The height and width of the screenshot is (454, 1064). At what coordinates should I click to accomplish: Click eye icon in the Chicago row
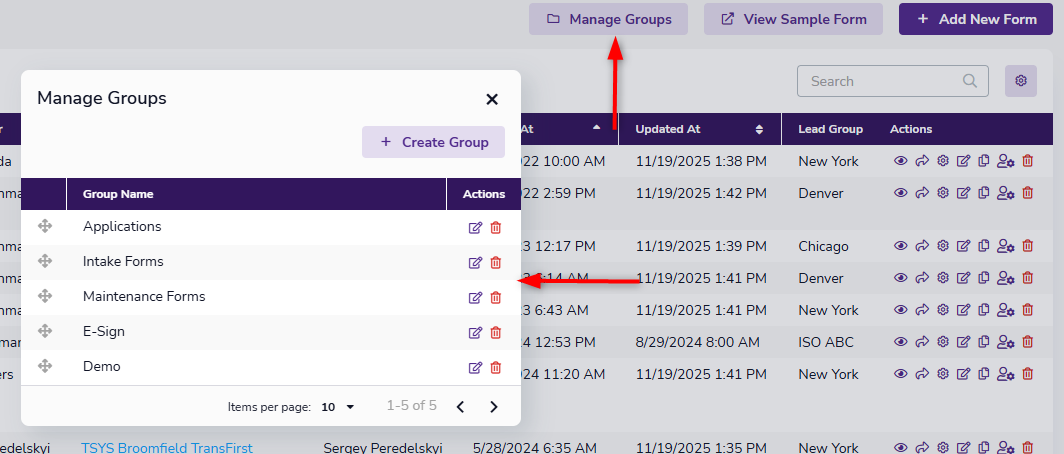point(901,246)
